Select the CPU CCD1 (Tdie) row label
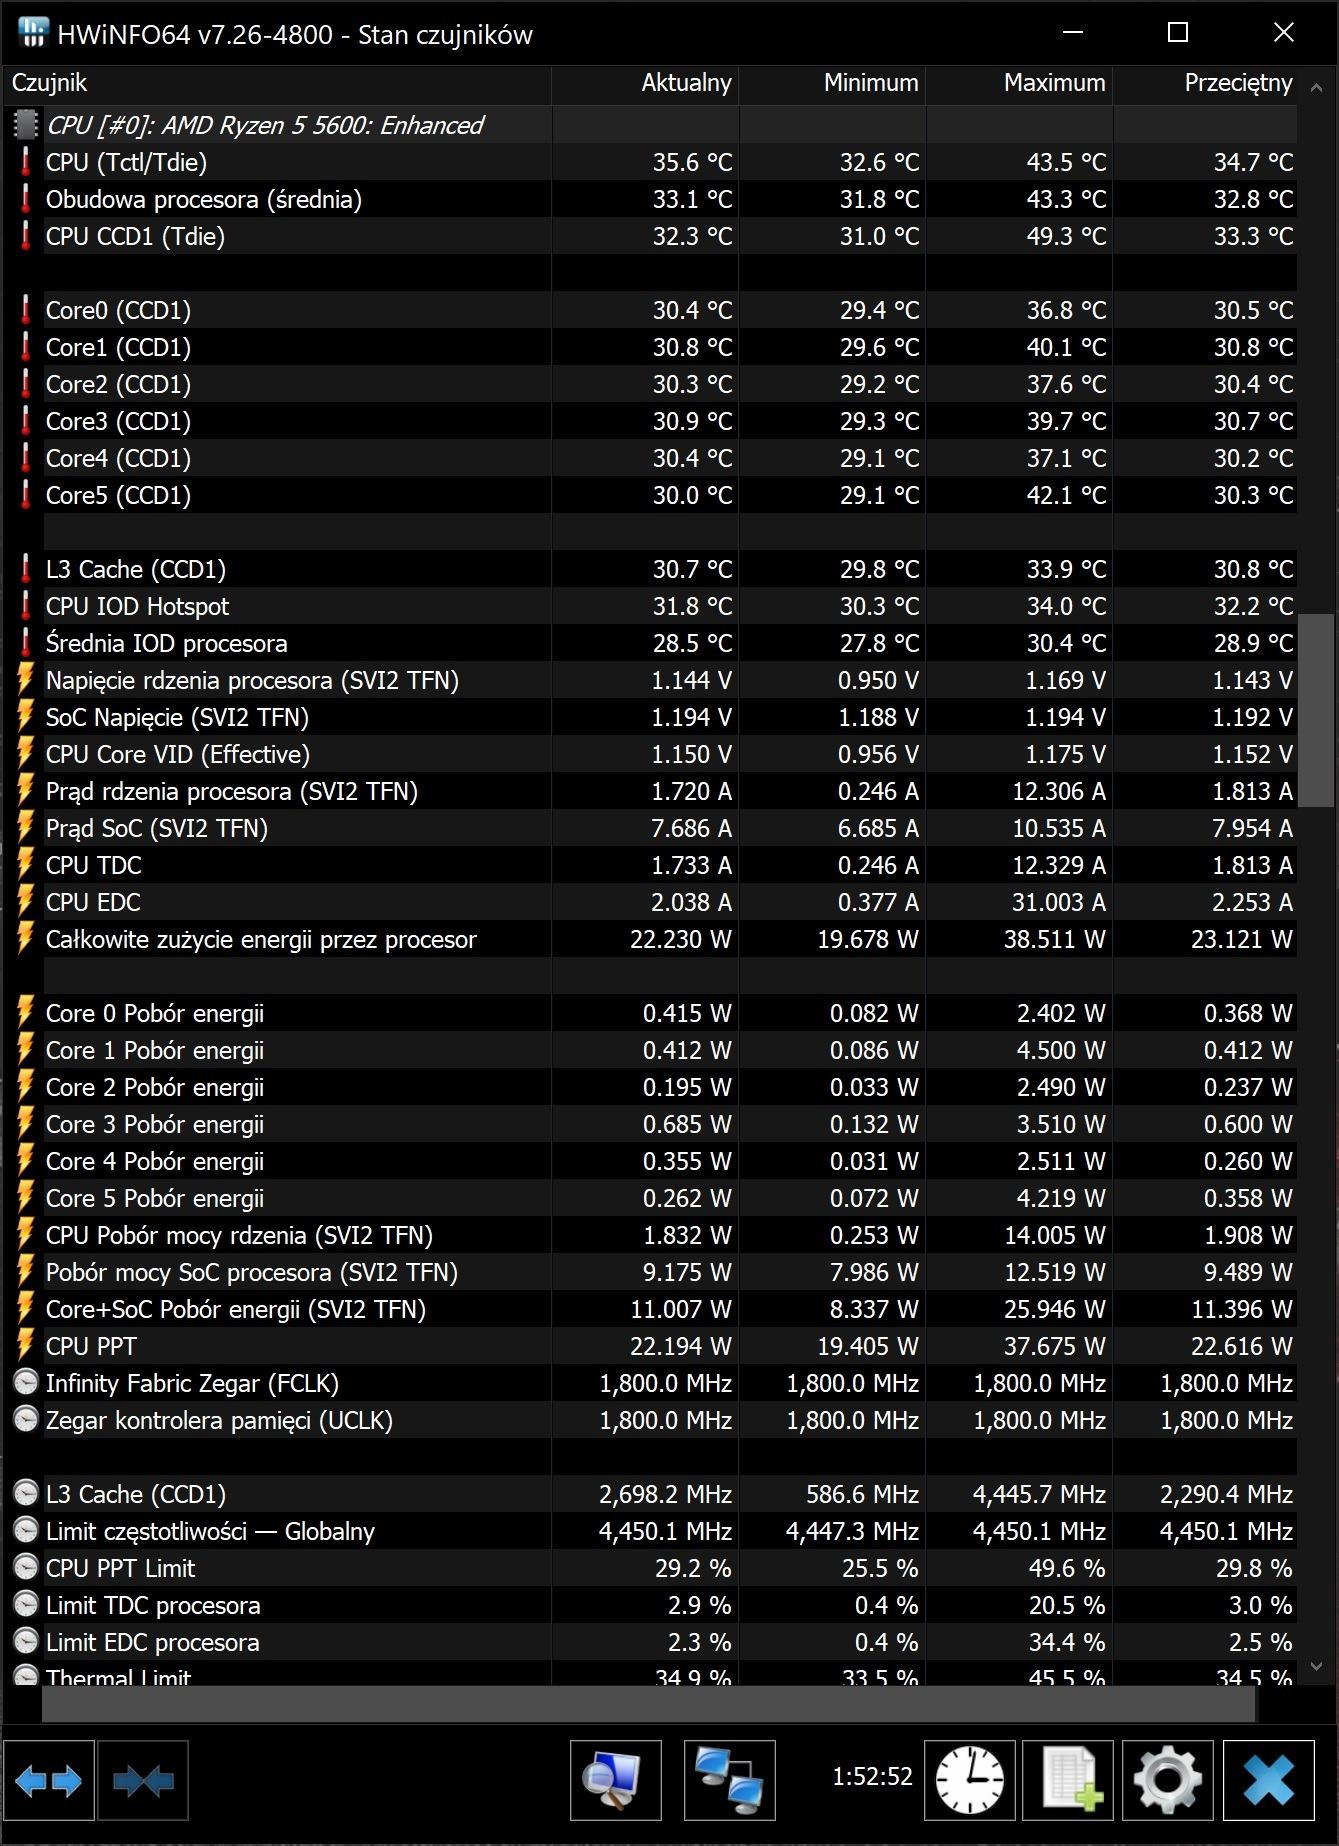 point(135,236)
